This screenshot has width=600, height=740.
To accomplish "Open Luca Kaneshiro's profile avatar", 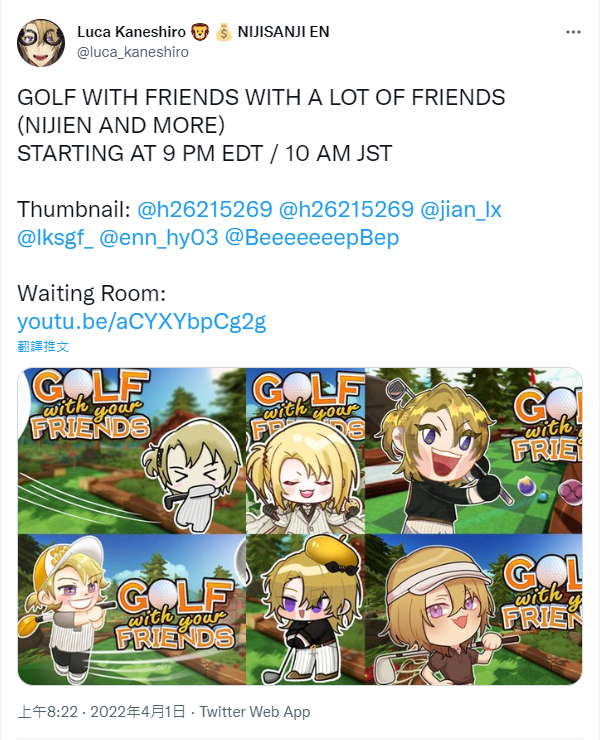I will tap(41, 42).
